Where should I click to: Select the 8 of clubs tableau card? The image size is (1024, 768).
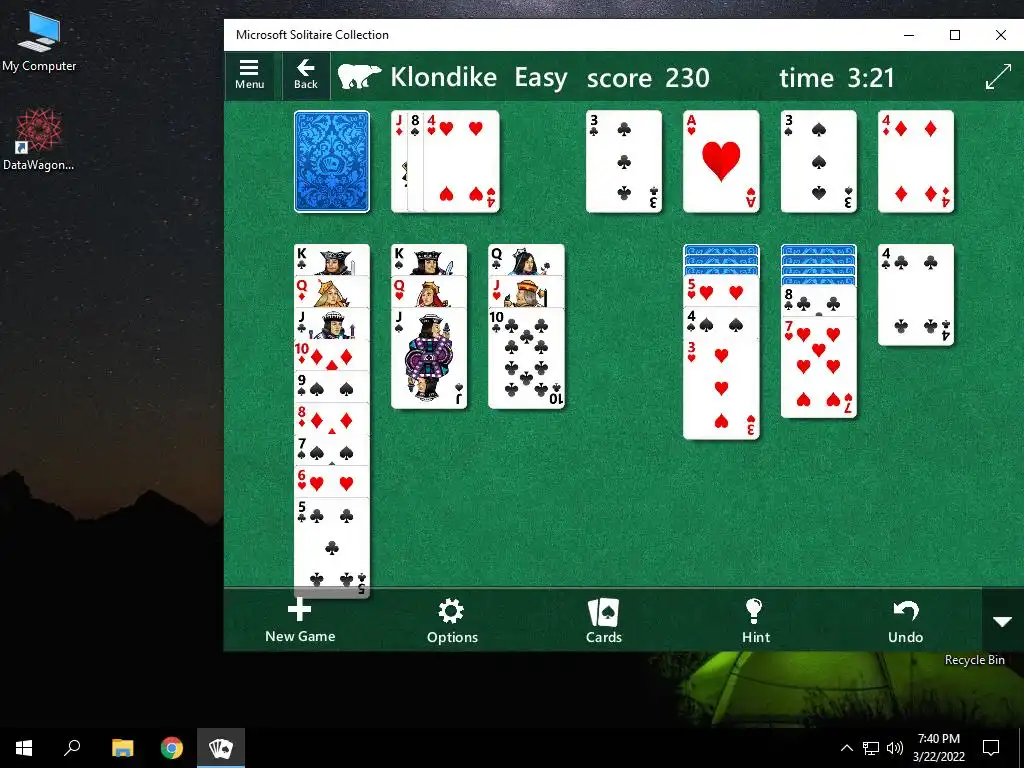[x=818, y=302]
